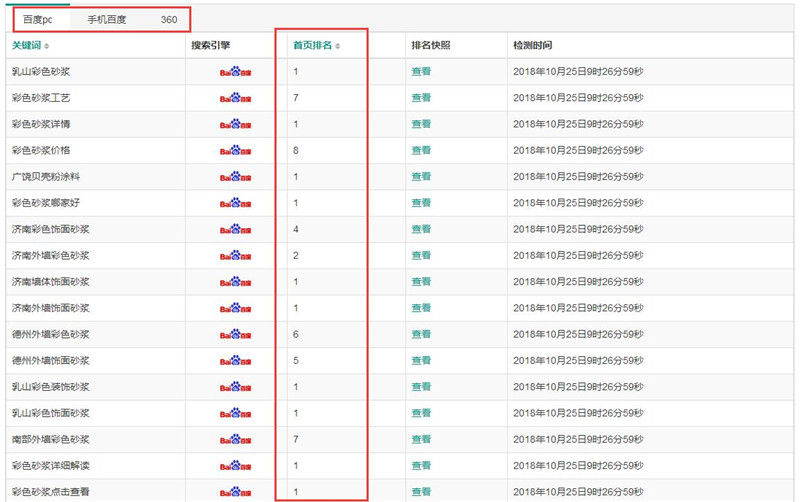This screenshot has height=502, width=800.
Task: View 查看 link for 彩色砂浆价格
Action: pyautogui.click(x=421, y=150)
